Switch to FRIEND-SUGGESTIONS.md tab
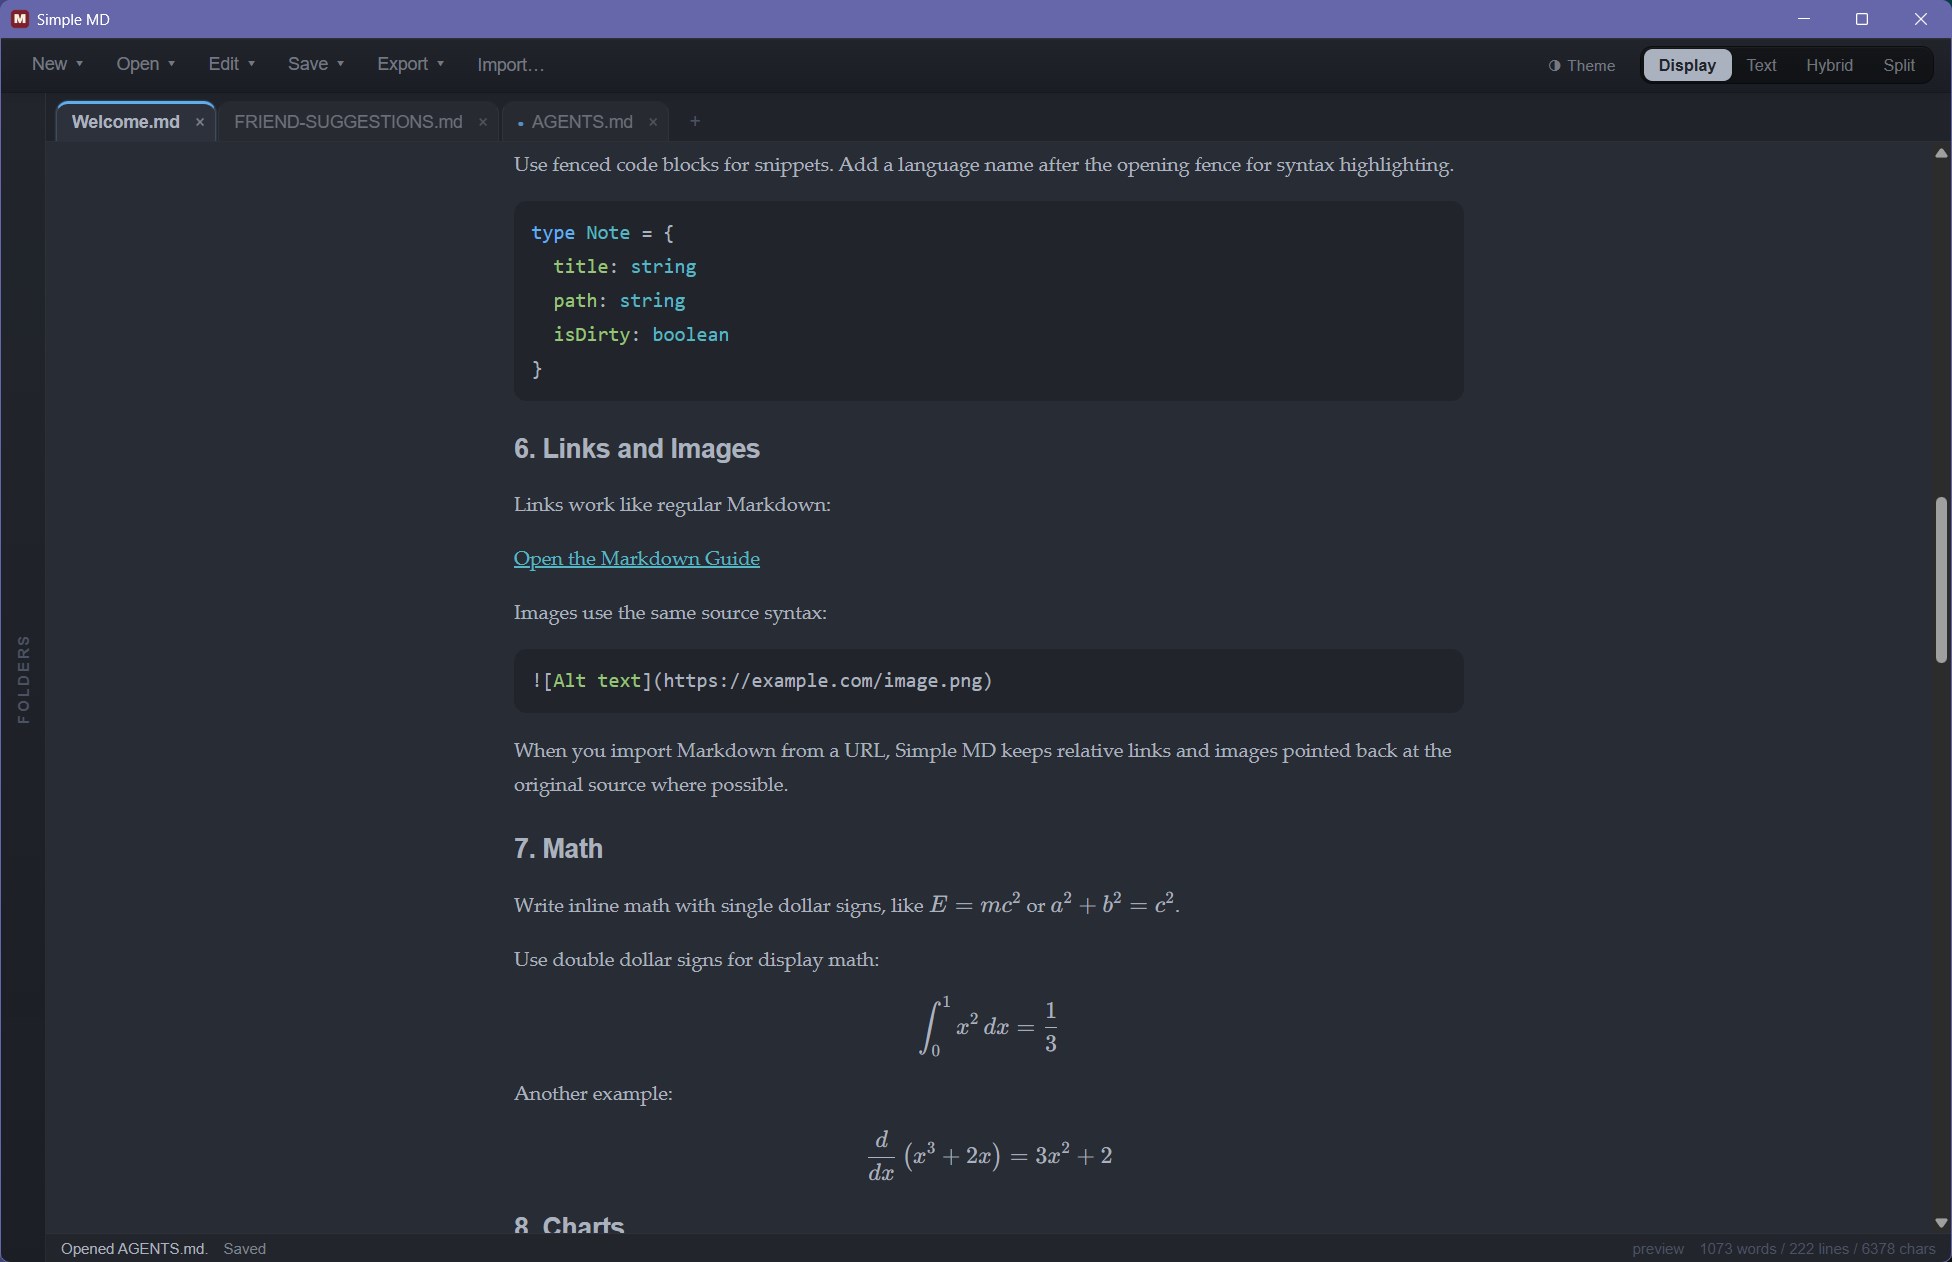1952x1262 pixels. [x=348, y=122]
